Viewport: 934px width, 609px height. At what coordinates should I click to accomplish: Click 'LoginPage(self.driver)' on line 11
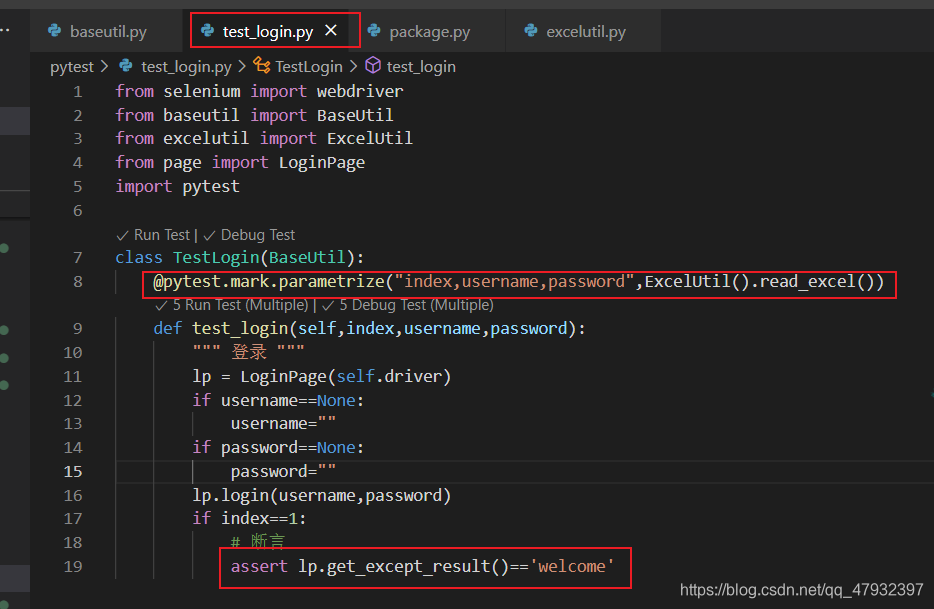tap(345, 376)
